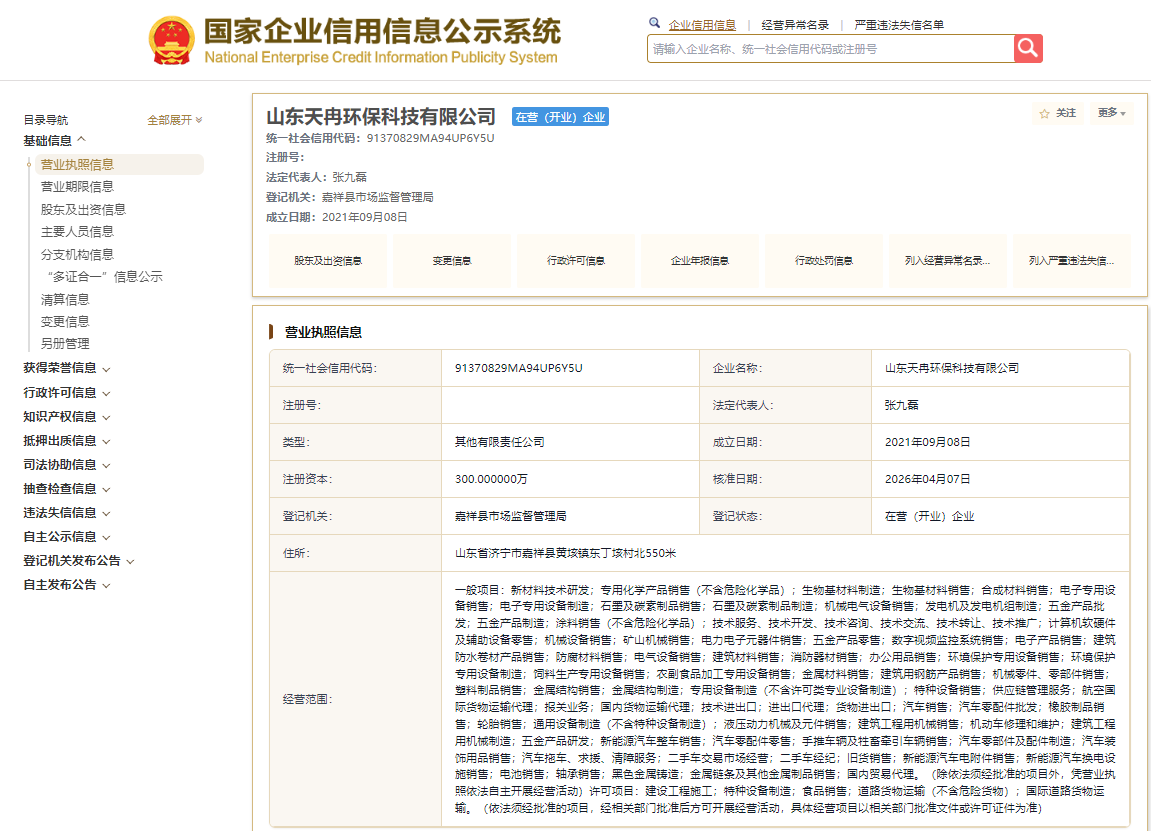The height and width of the screenshot is (831, 1151).
Task: Click the company title 山东天冉环保科技有限公司
Action: [x=381, y=116]
